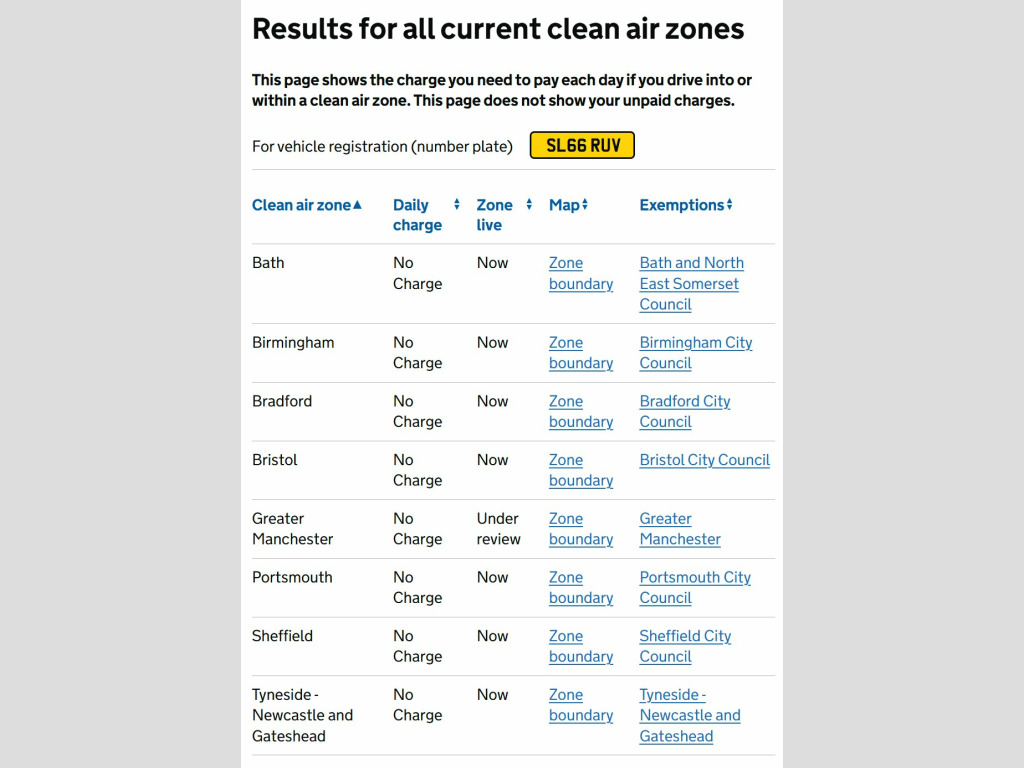Select the Clean air zone header text

tap(301, 205)
